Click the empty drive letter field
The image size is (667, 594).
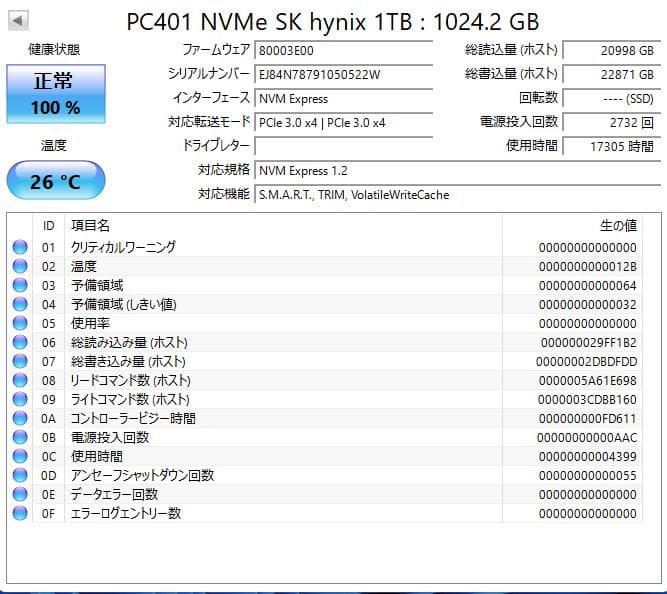344,146
